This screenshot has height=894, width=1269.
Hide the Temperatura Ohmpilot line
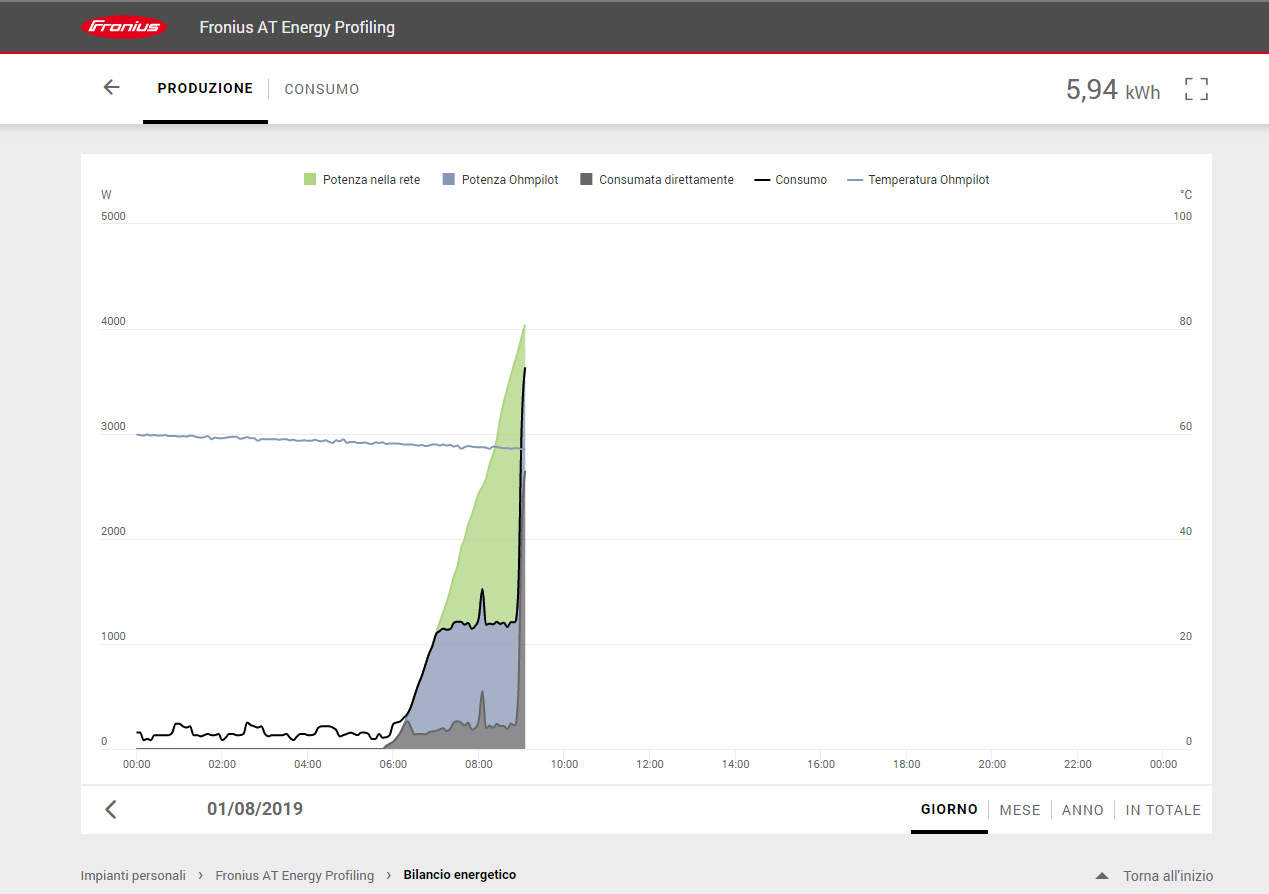[x=918, y=180]
